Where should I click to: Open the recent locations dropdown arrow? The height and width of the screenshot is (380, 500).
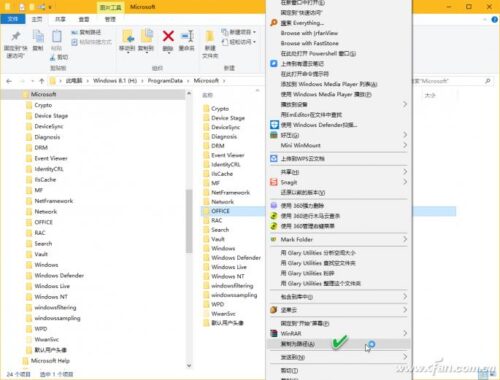[x=32, y=81]
